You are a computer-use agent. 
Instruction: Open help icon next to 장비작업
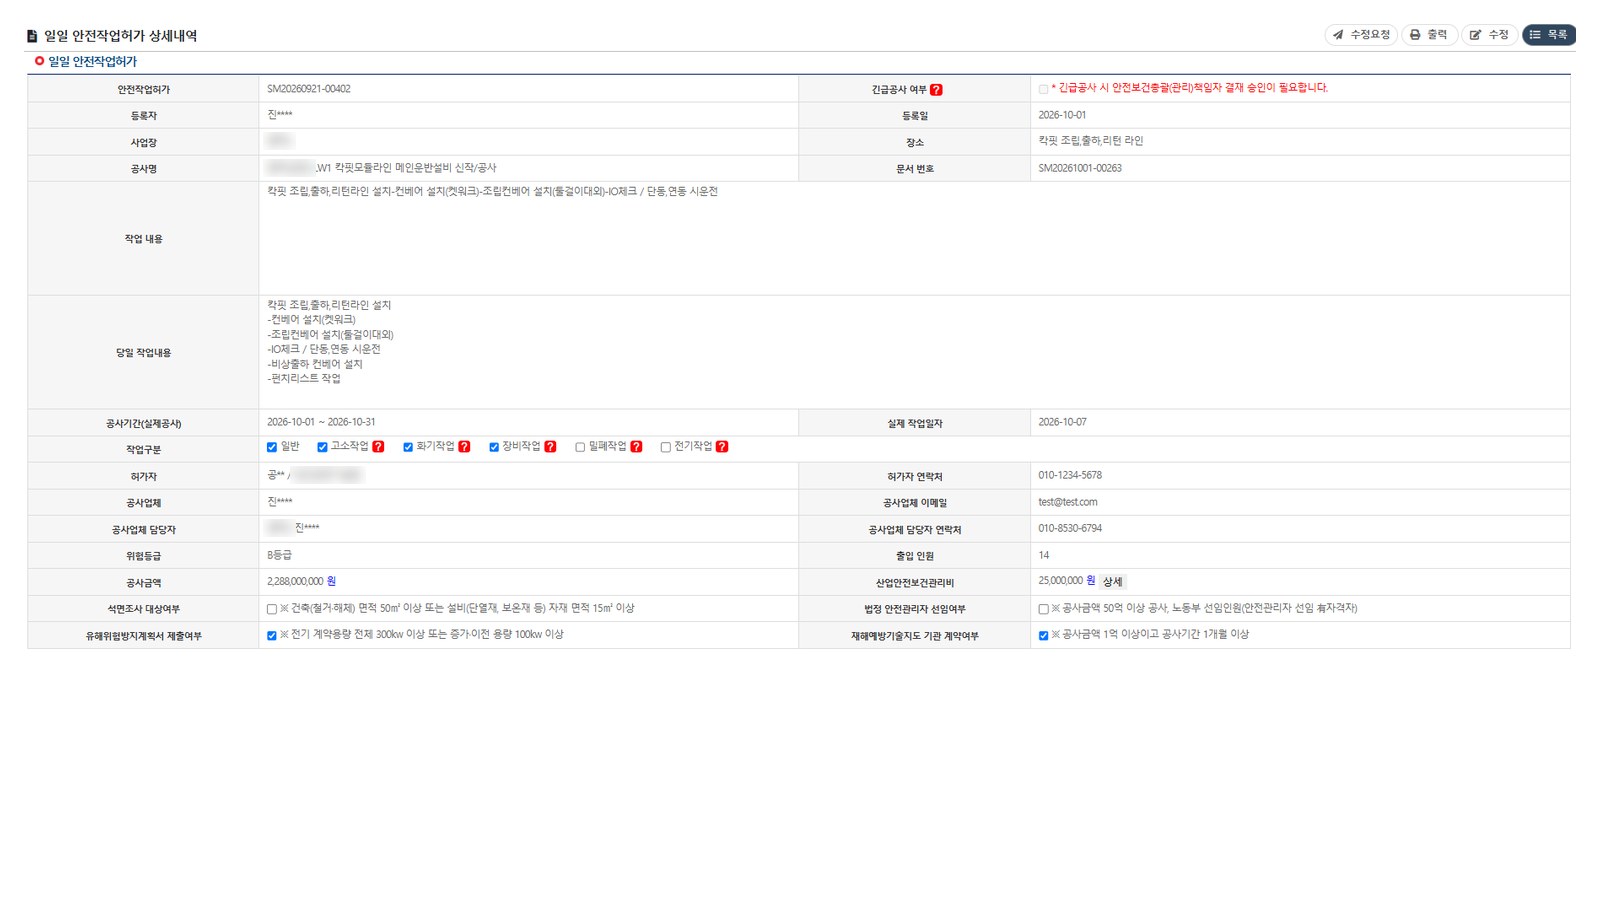tap(550, 447)
